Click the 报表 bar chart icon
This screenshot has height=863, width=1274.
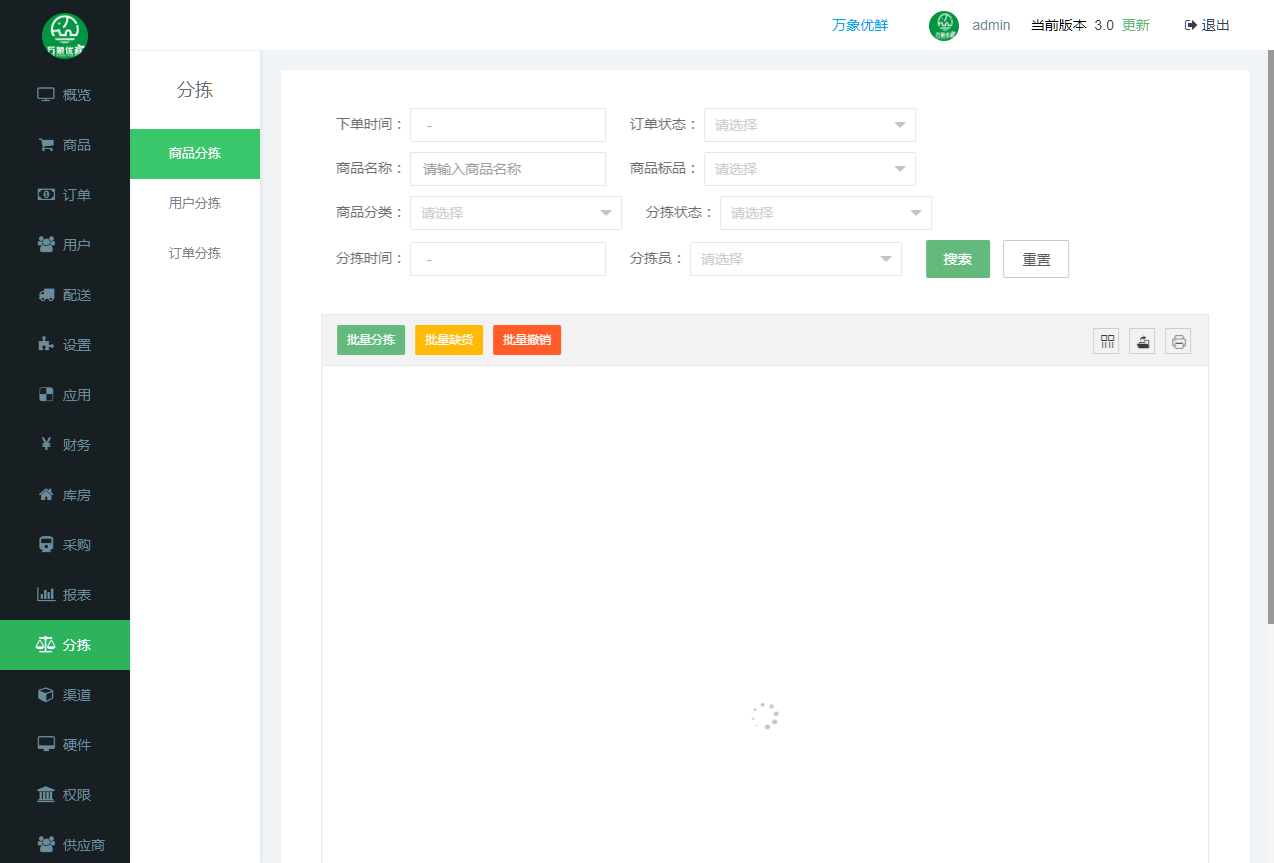click(x=46, y=595)
